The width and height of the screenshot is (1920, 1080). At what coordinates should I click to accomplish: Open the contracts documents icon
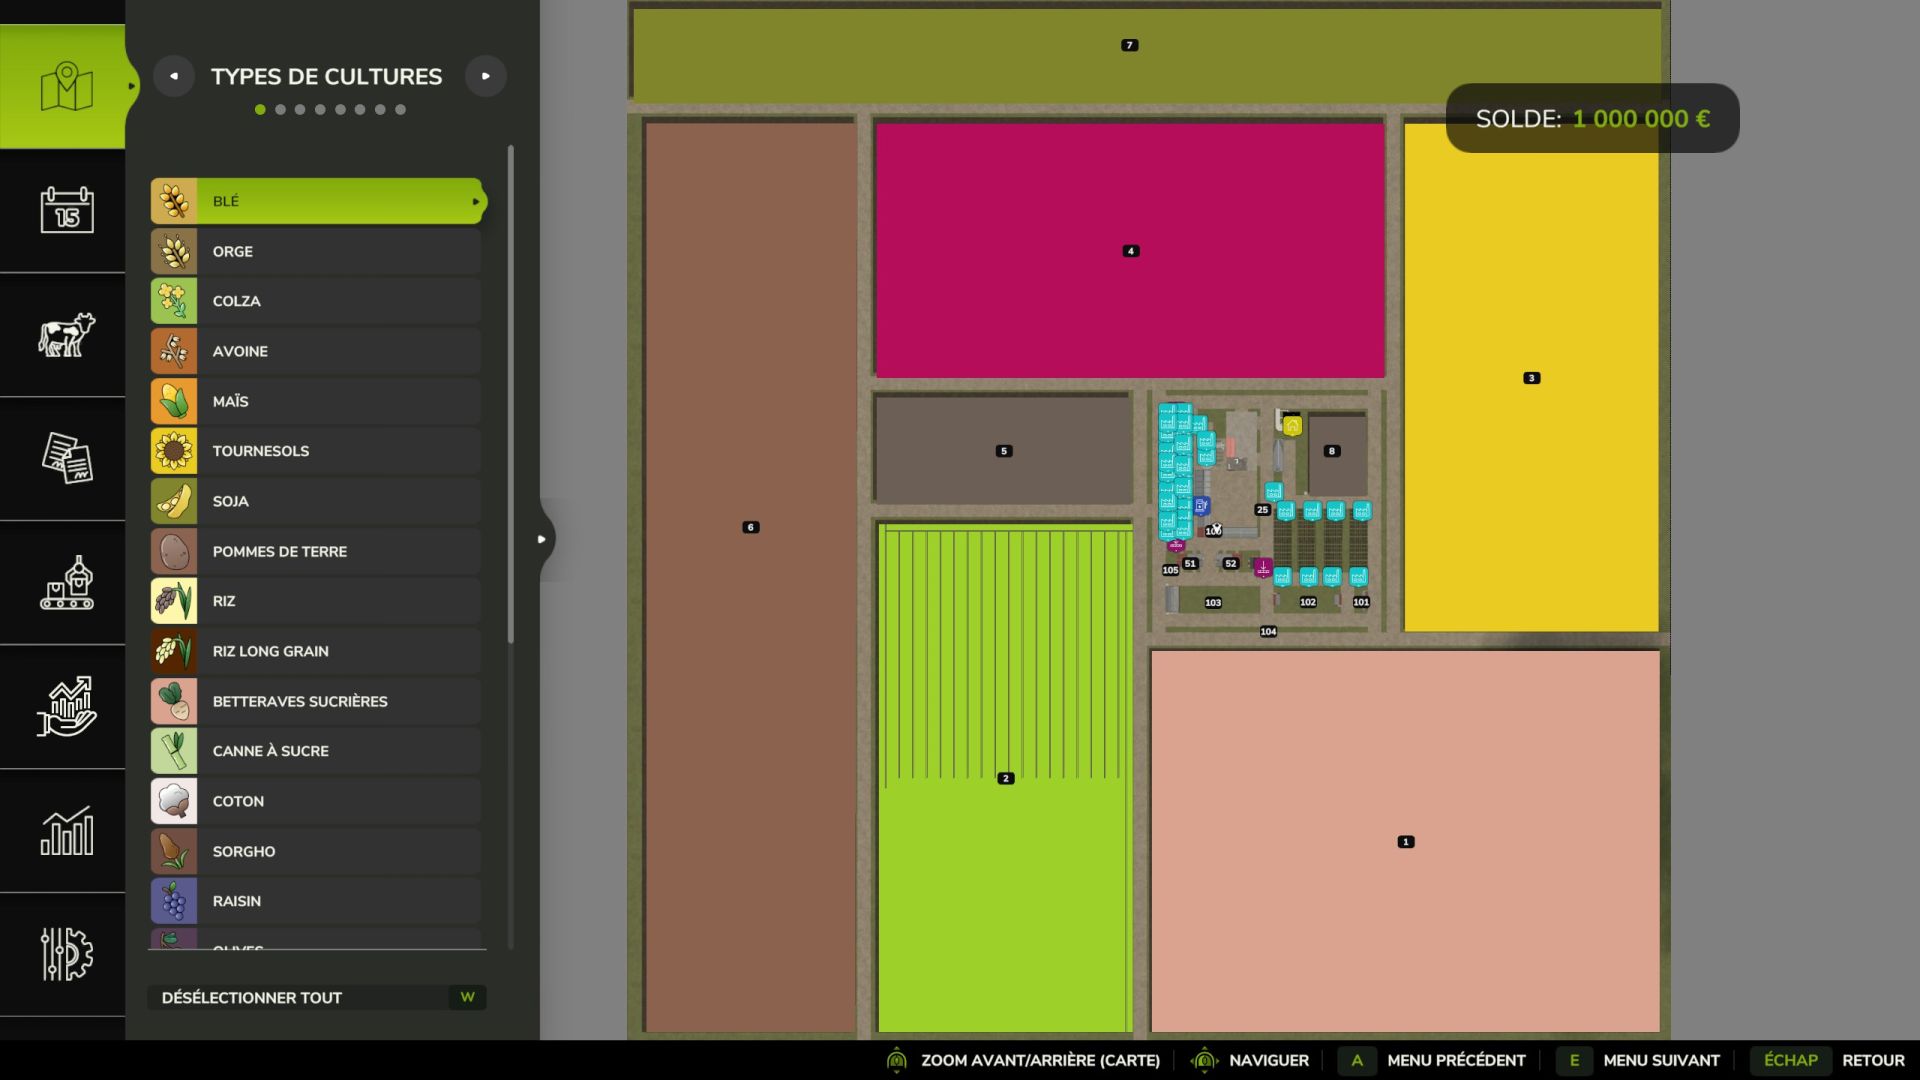point(66,458)
